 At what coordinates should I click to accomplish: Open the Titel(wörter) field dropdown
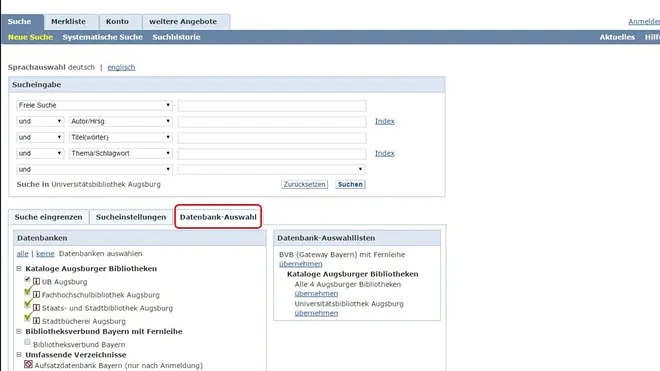(121, 137)
